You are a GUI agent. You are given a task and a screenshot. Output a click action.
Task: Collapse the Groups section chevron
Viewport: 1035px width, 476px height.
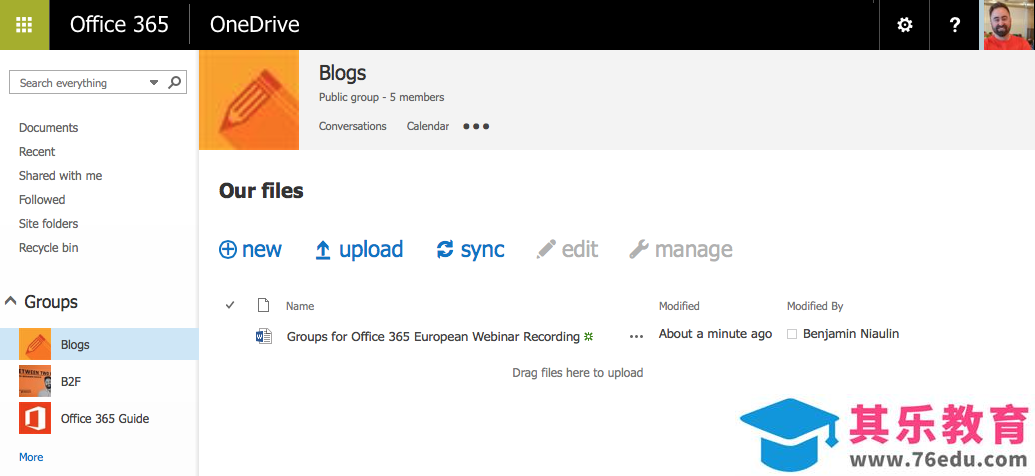[11, 301]
